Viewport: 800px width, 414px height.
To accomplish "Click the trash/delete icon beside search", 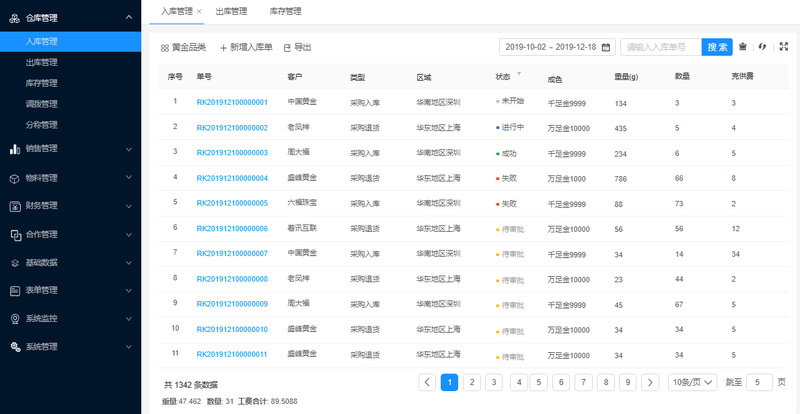I will pyautogui.click(x=743, y=46).
